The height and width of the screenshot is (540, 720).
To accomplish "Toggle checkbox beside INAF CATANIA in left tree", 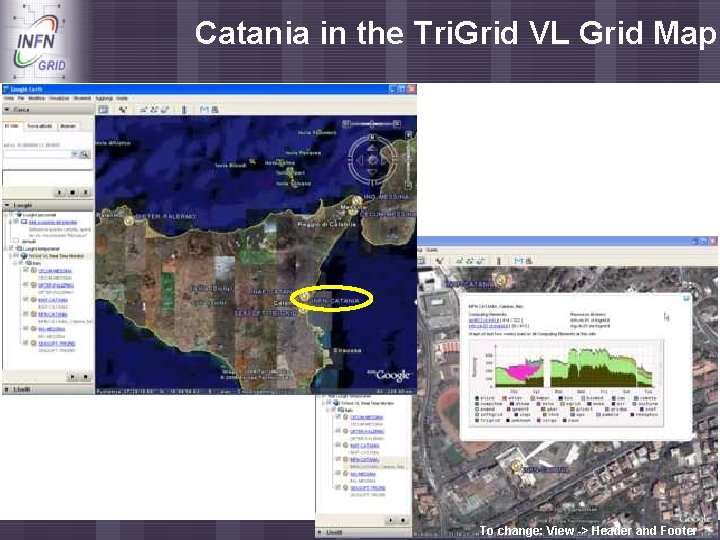I will click(x=26, y=299).
